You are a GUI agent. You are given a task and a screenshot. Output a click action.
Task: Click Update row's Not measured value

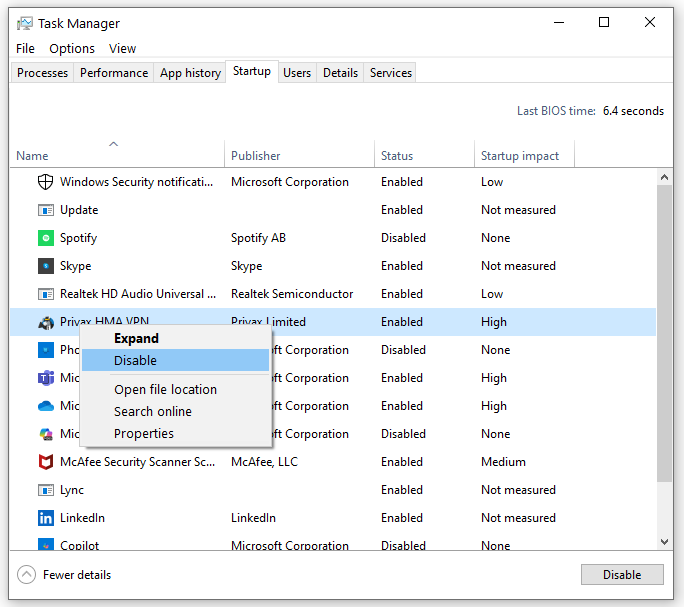(518, 210)
